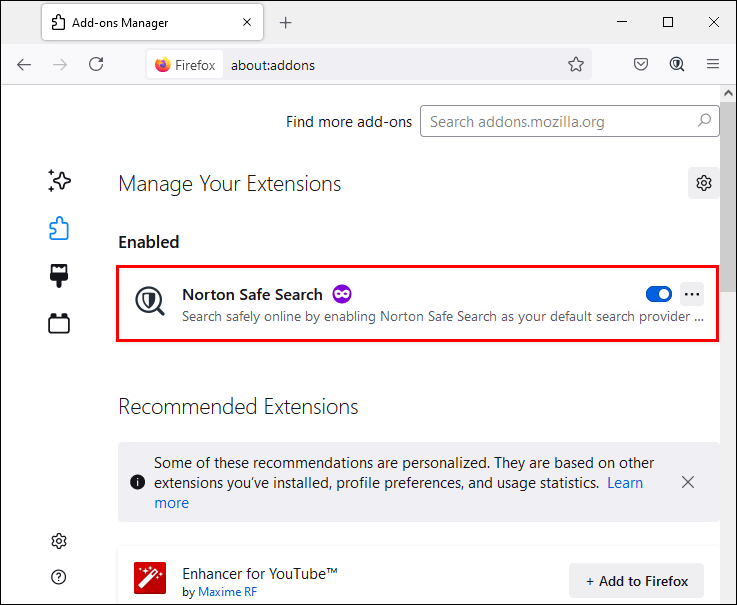Open the Themes sidebar category
737x605 pixels.
coord(59,276)
